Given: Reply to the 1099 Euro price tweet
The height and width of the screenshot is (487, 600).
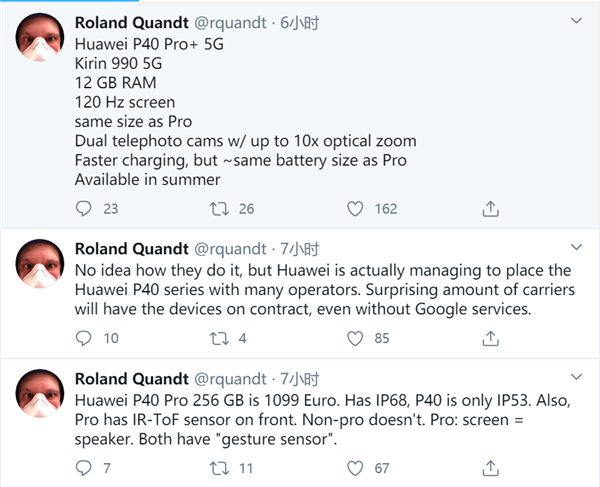Looking at the screenshot, I should [x=84, y=468].
